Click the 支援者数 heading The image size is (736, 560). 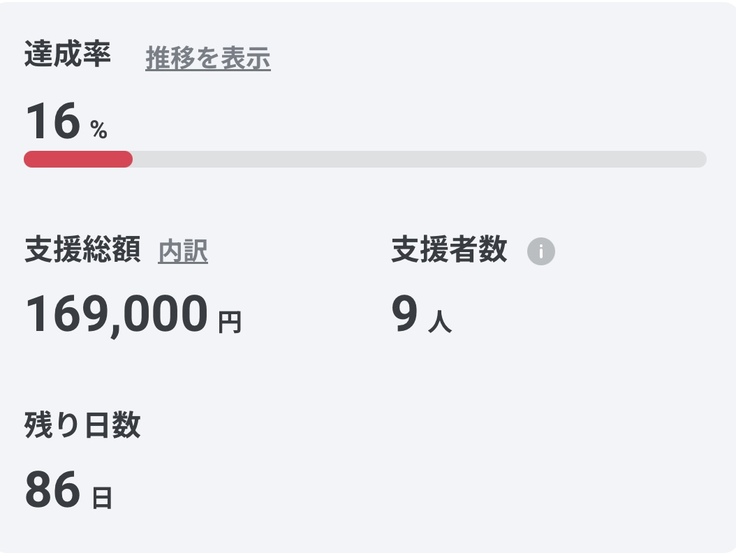click(x=449, y=250)
